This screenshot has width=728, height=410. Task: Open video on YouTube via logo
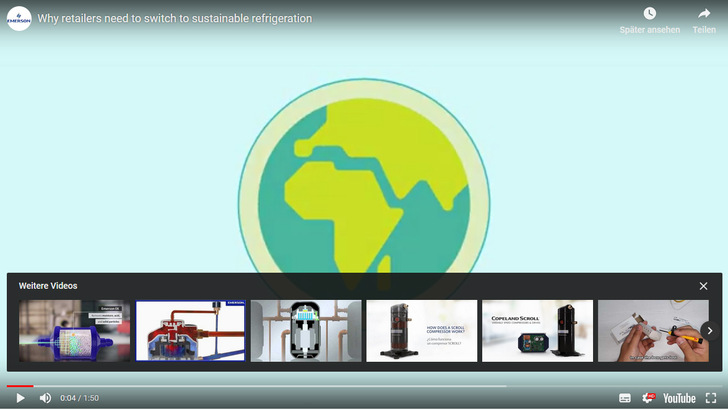(679, 398)
